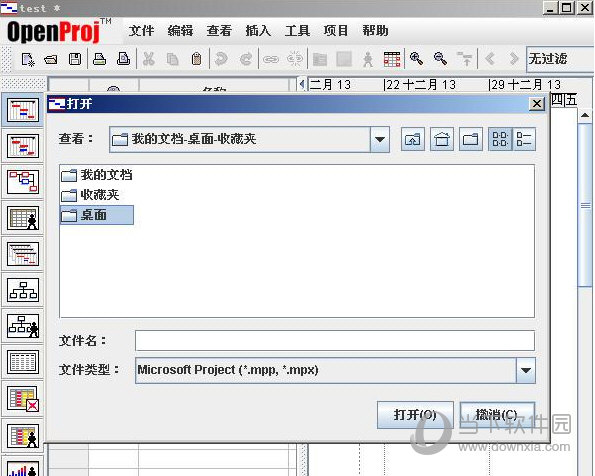Click the Unlink tasks broken chain icon
This screenshot has height=476, width=595.
[x=295, y=59]
